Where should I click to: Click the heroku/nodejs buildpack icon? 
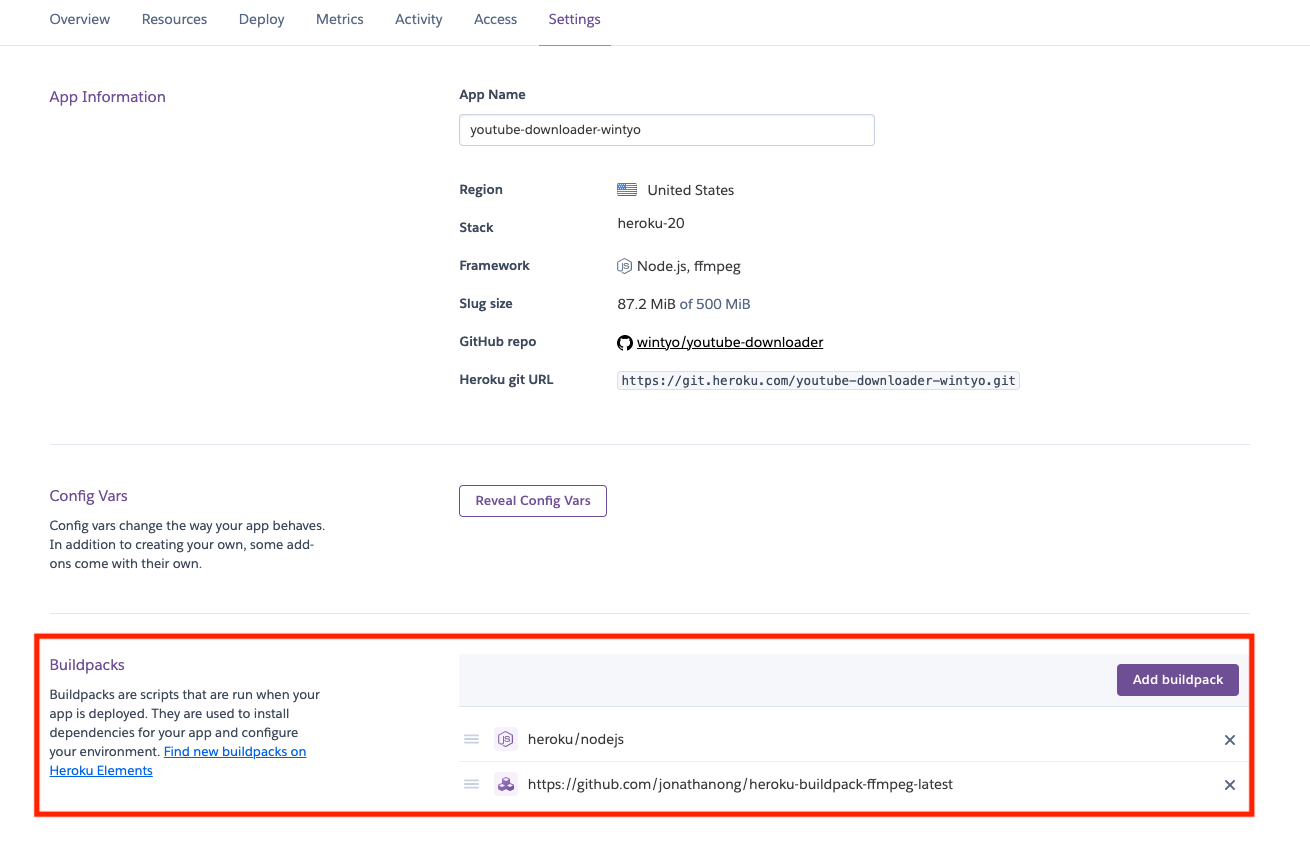[x=506, y=739]
